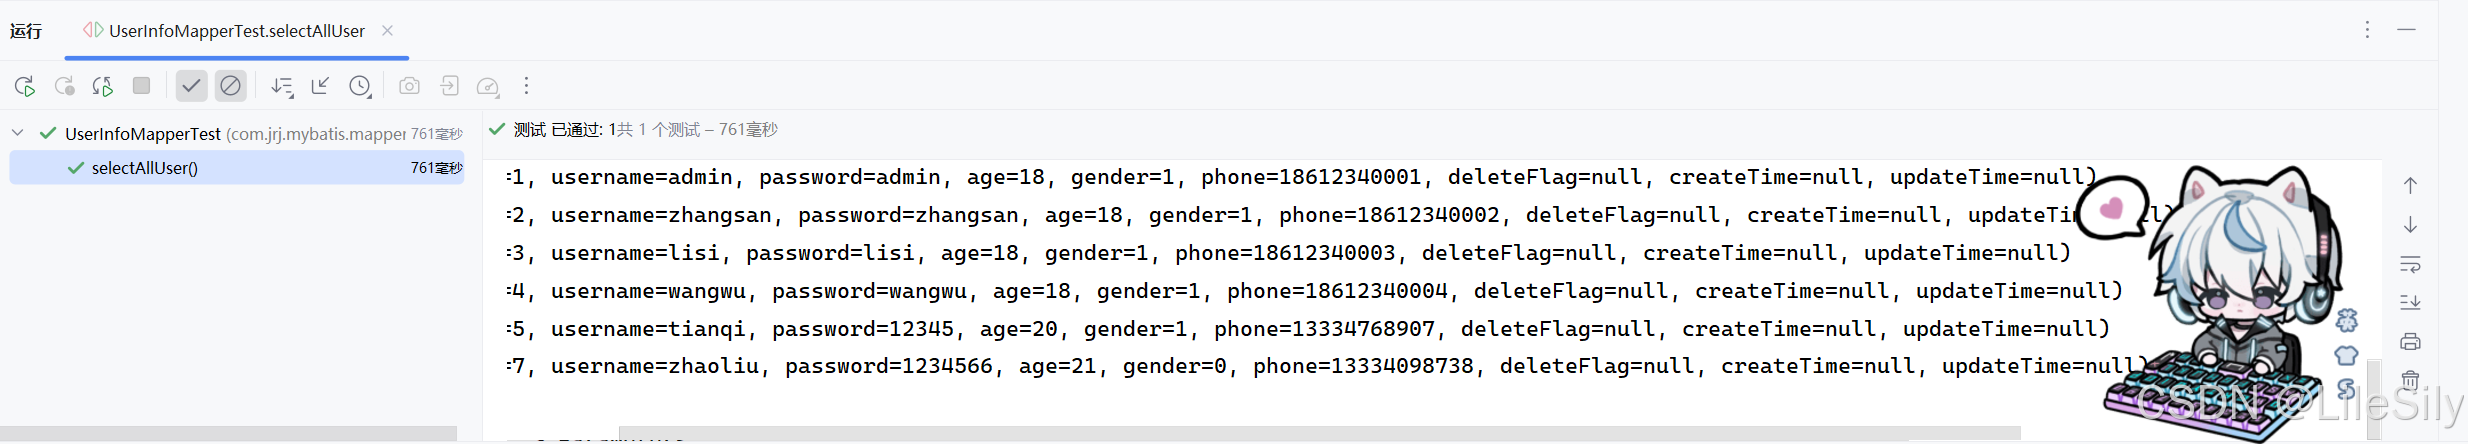Select the selectAllUser() test item
The width and height of the screenshot is (2468, 444).
point(237,167)
